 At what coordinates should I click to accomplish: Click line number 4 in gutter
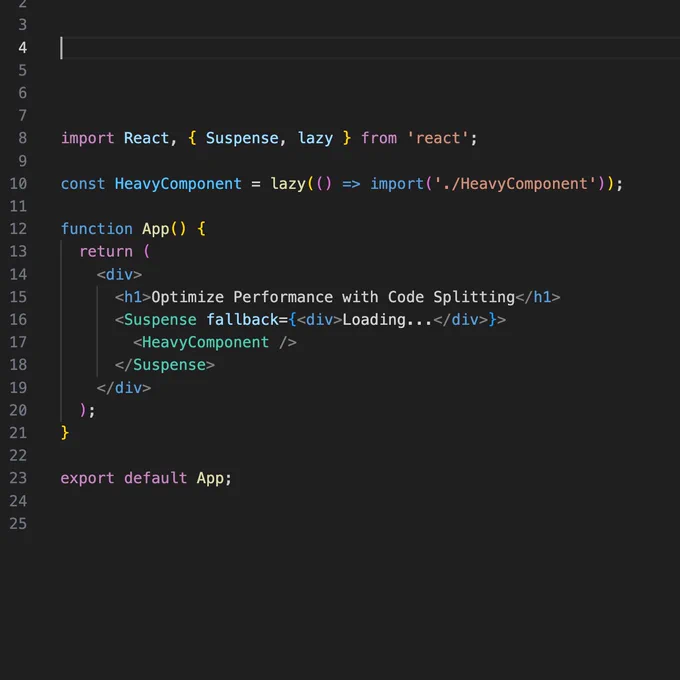pos(23,48)
